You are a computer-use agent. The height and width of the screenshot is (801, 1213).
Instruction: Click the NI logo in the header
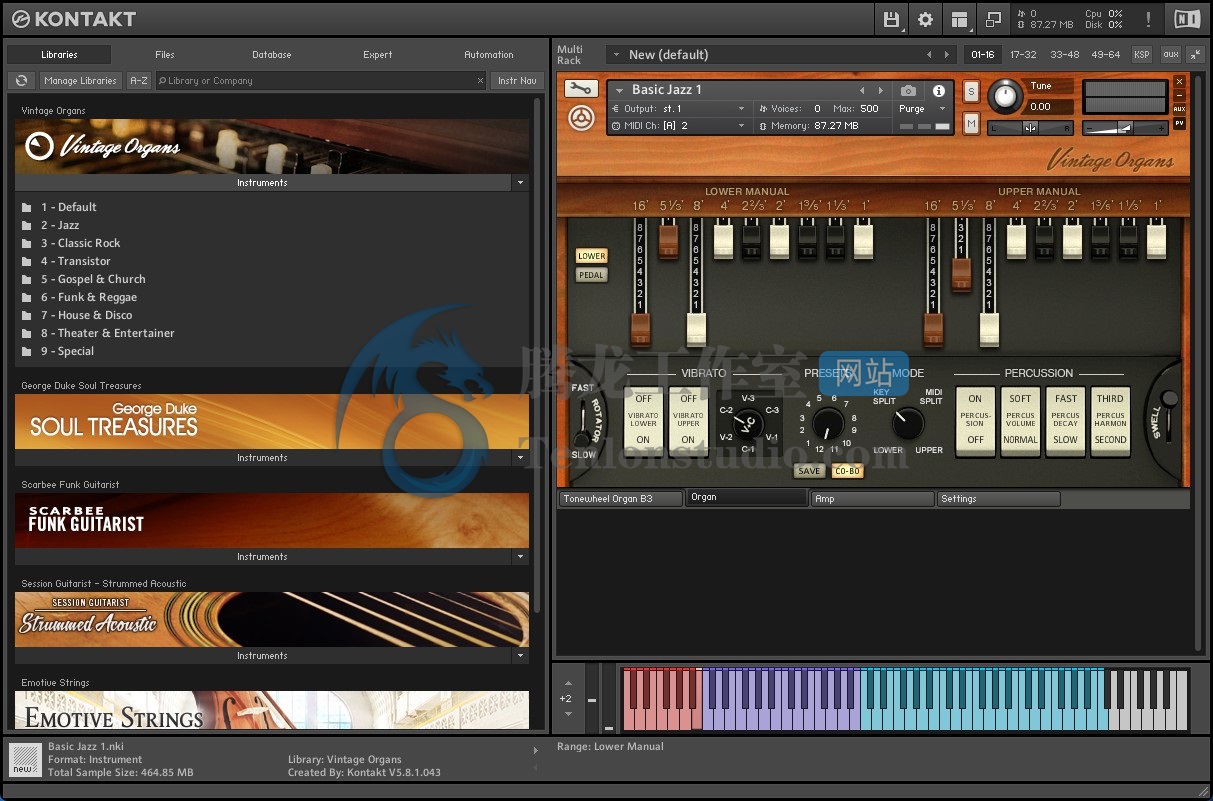click(1187, 18)
